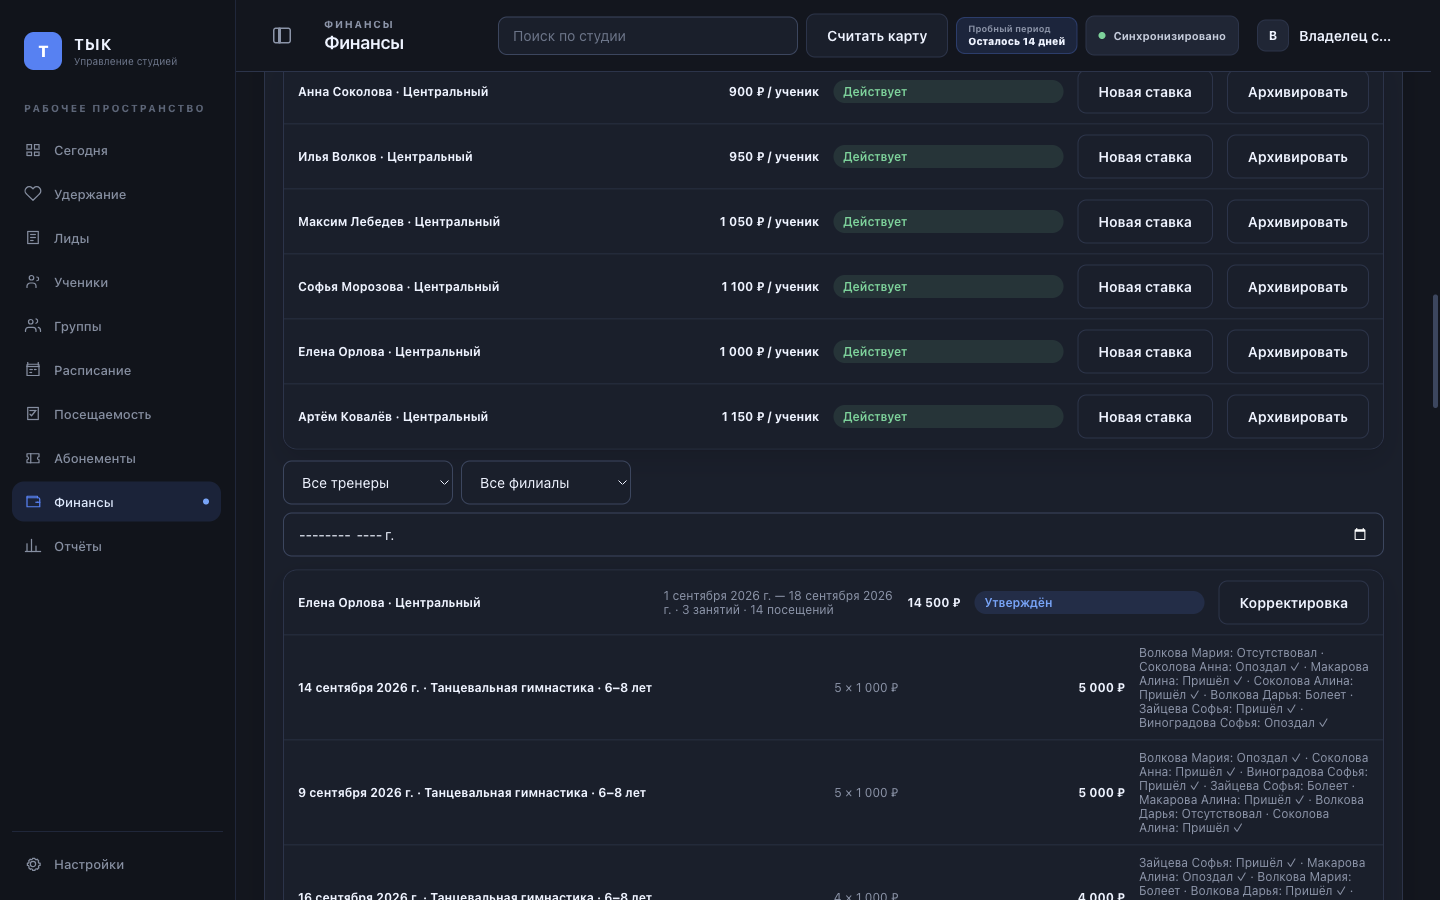Viewport: 1440px width, 900px height.
Task: Click the Синхронизировано status badge
Action: tap(1162, 36)
